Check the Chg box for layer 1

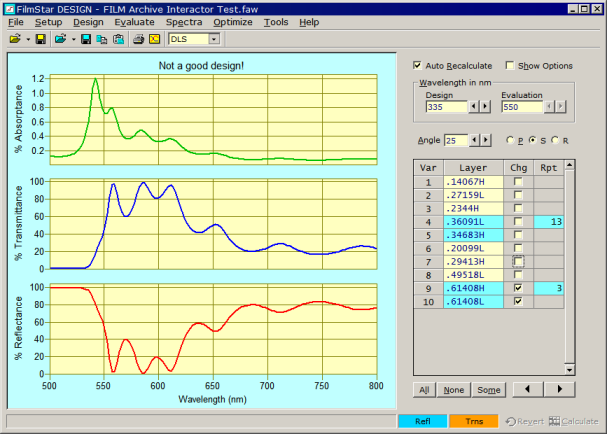pyautogui.click(x=518, y=181)
